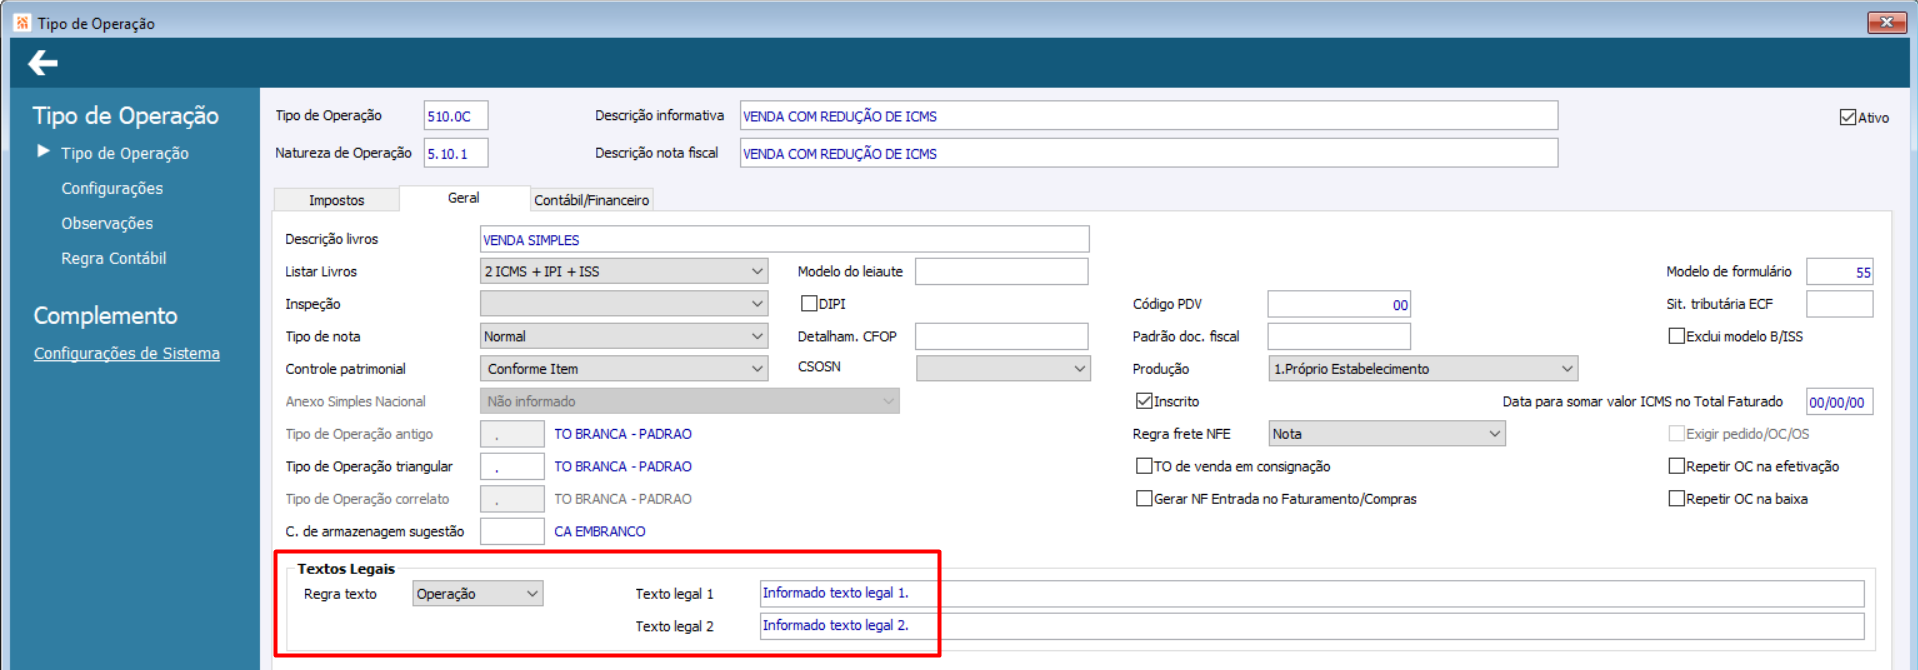Viewport: 1918px width, 670px height.
Task: Click the Texto legal 2 field
Action: (1312, 626)
